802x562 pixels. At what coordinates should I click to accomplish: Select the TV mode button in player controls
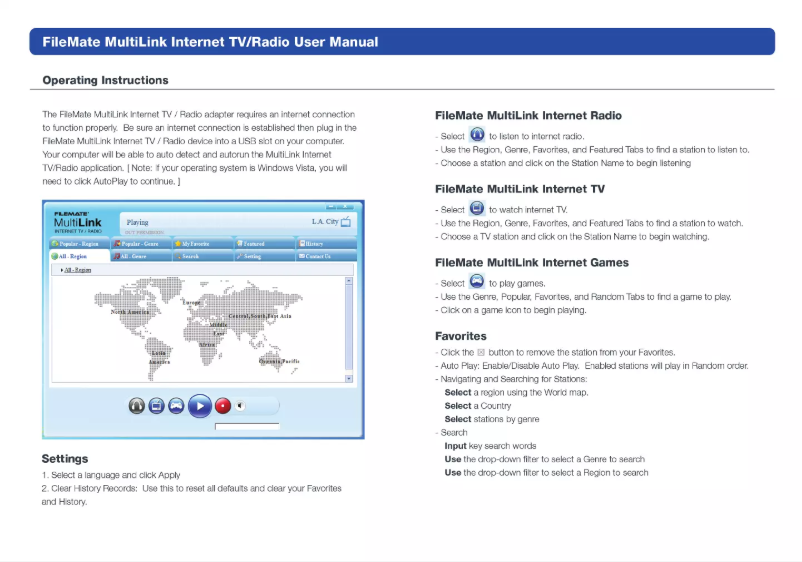pyautogui.click(x=156, y=406)
